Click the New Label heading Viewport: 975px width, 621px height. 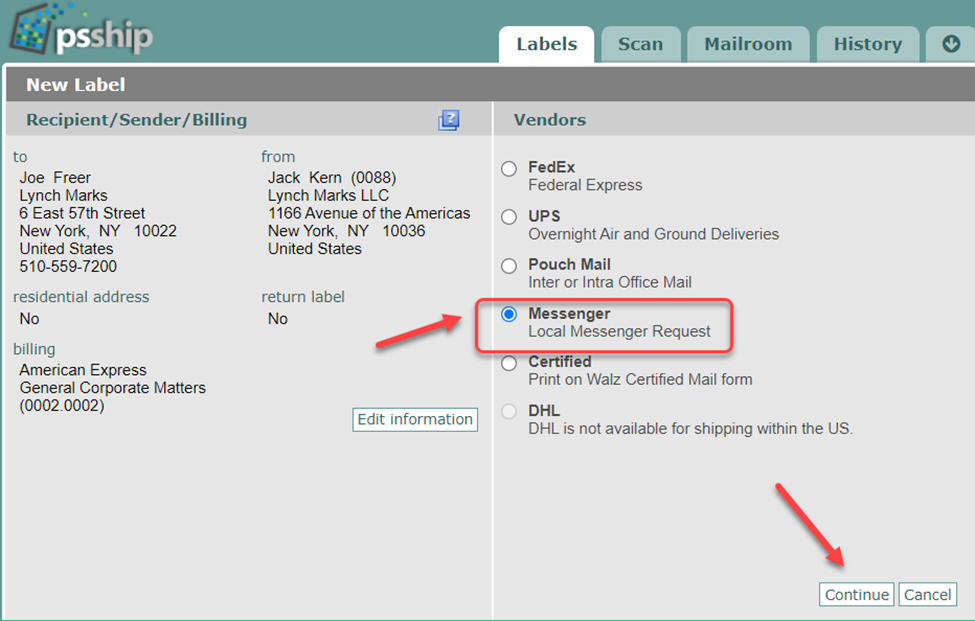point(76,85)
